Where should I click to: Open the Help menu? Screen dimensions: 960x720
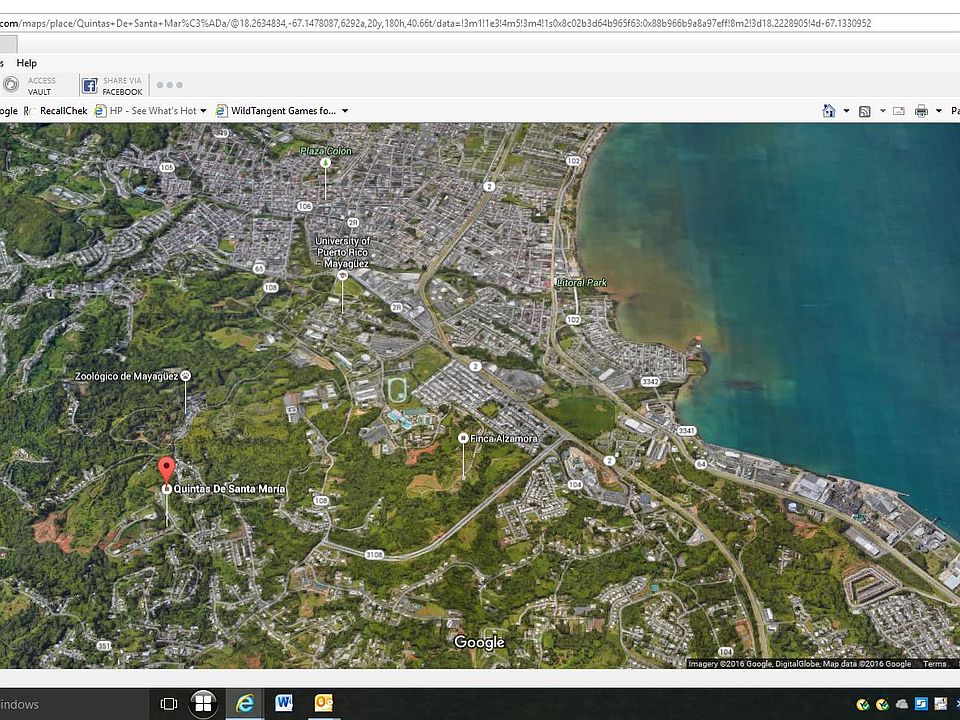pyautogui.click(x=26, y=63)
